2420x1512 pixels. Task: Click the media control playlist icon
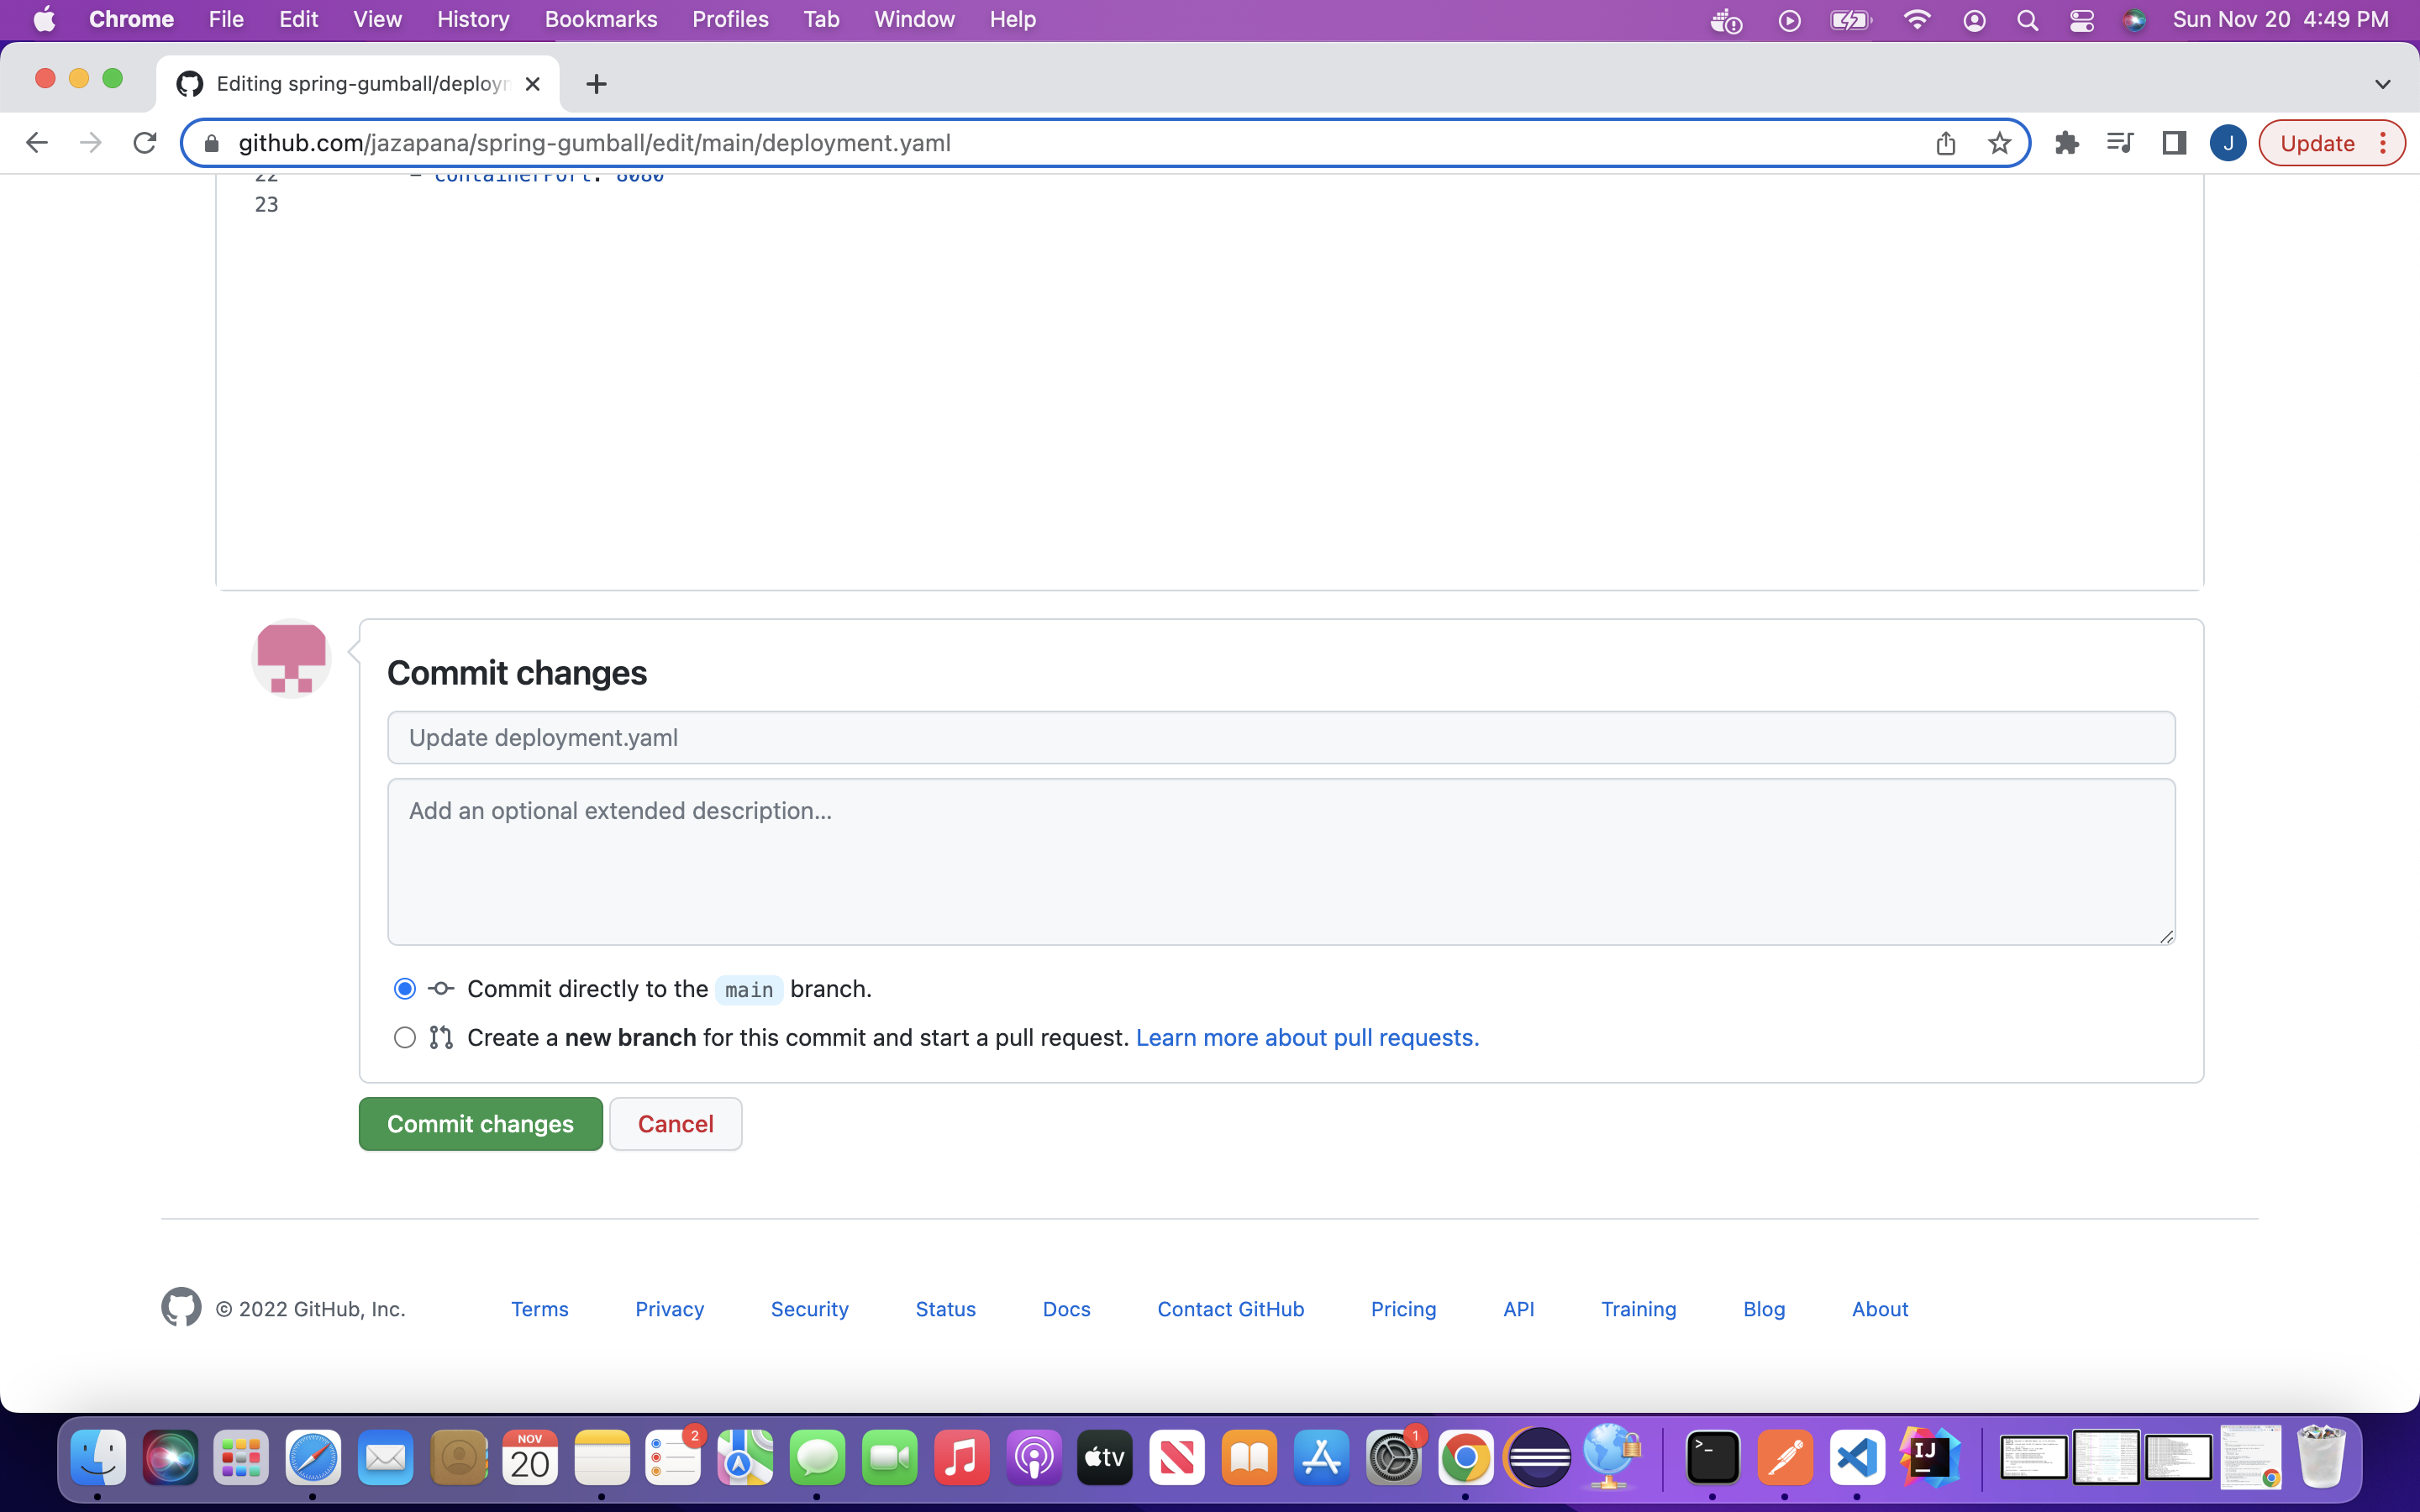point(2119,143)
